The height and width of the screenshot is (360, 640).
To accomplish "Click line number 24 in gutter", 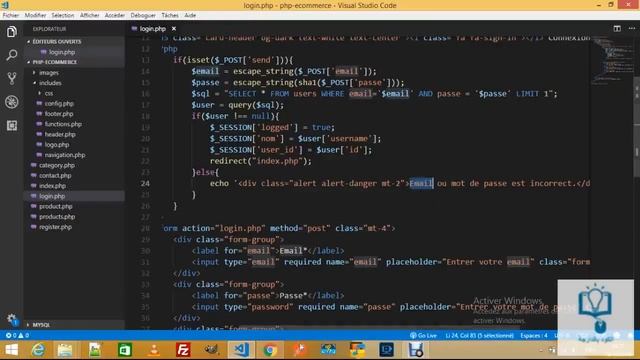I will pyautogui.click(x=145, y=183).
